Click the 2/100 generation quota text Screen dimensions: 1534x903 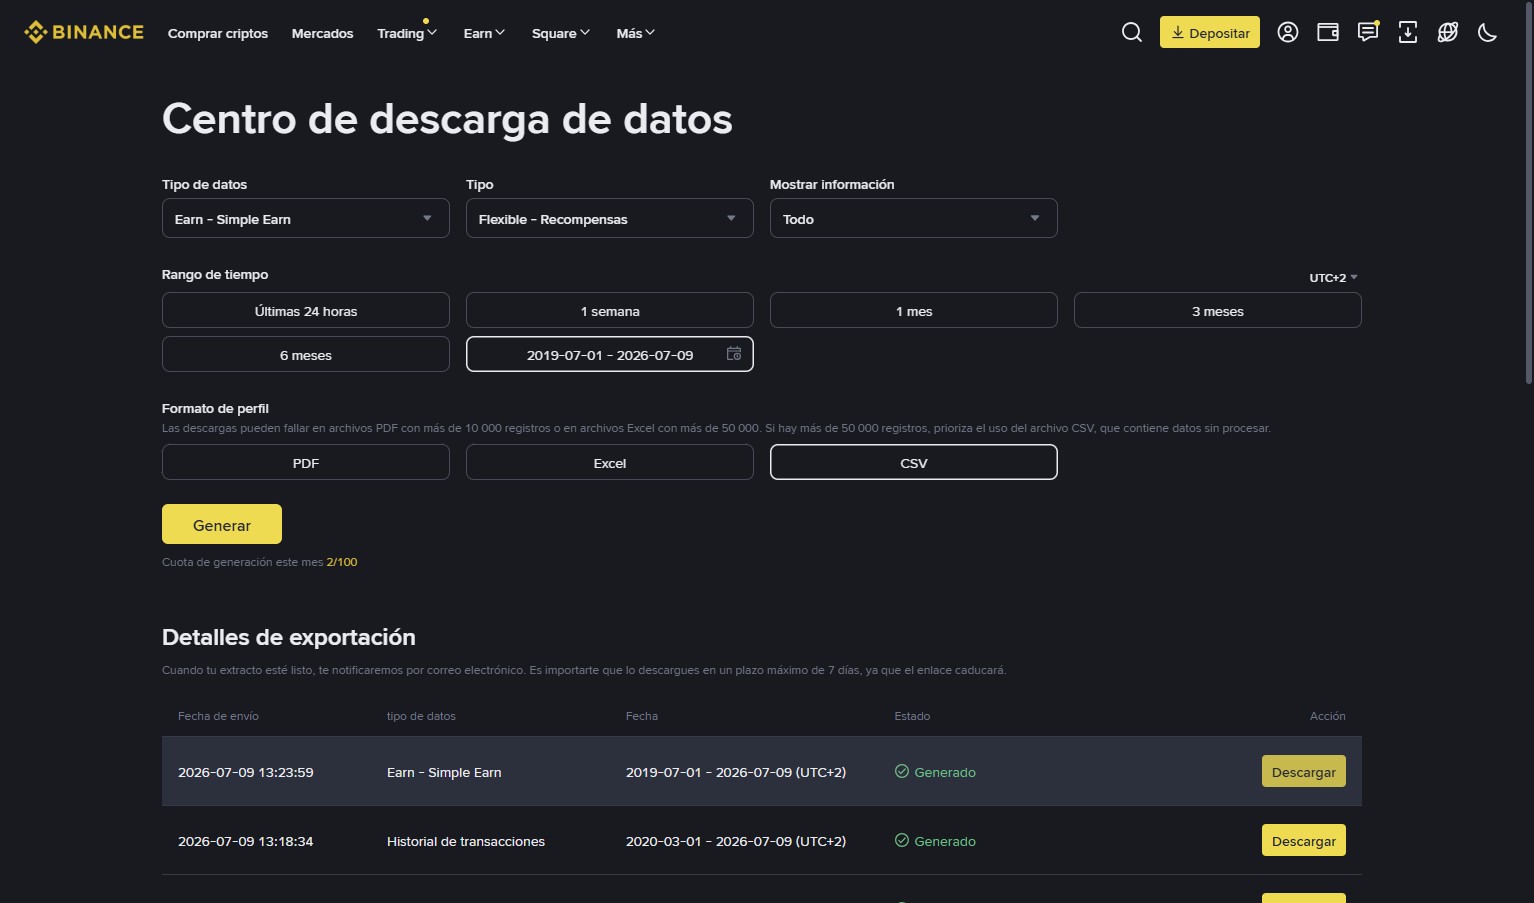point(342,562)
